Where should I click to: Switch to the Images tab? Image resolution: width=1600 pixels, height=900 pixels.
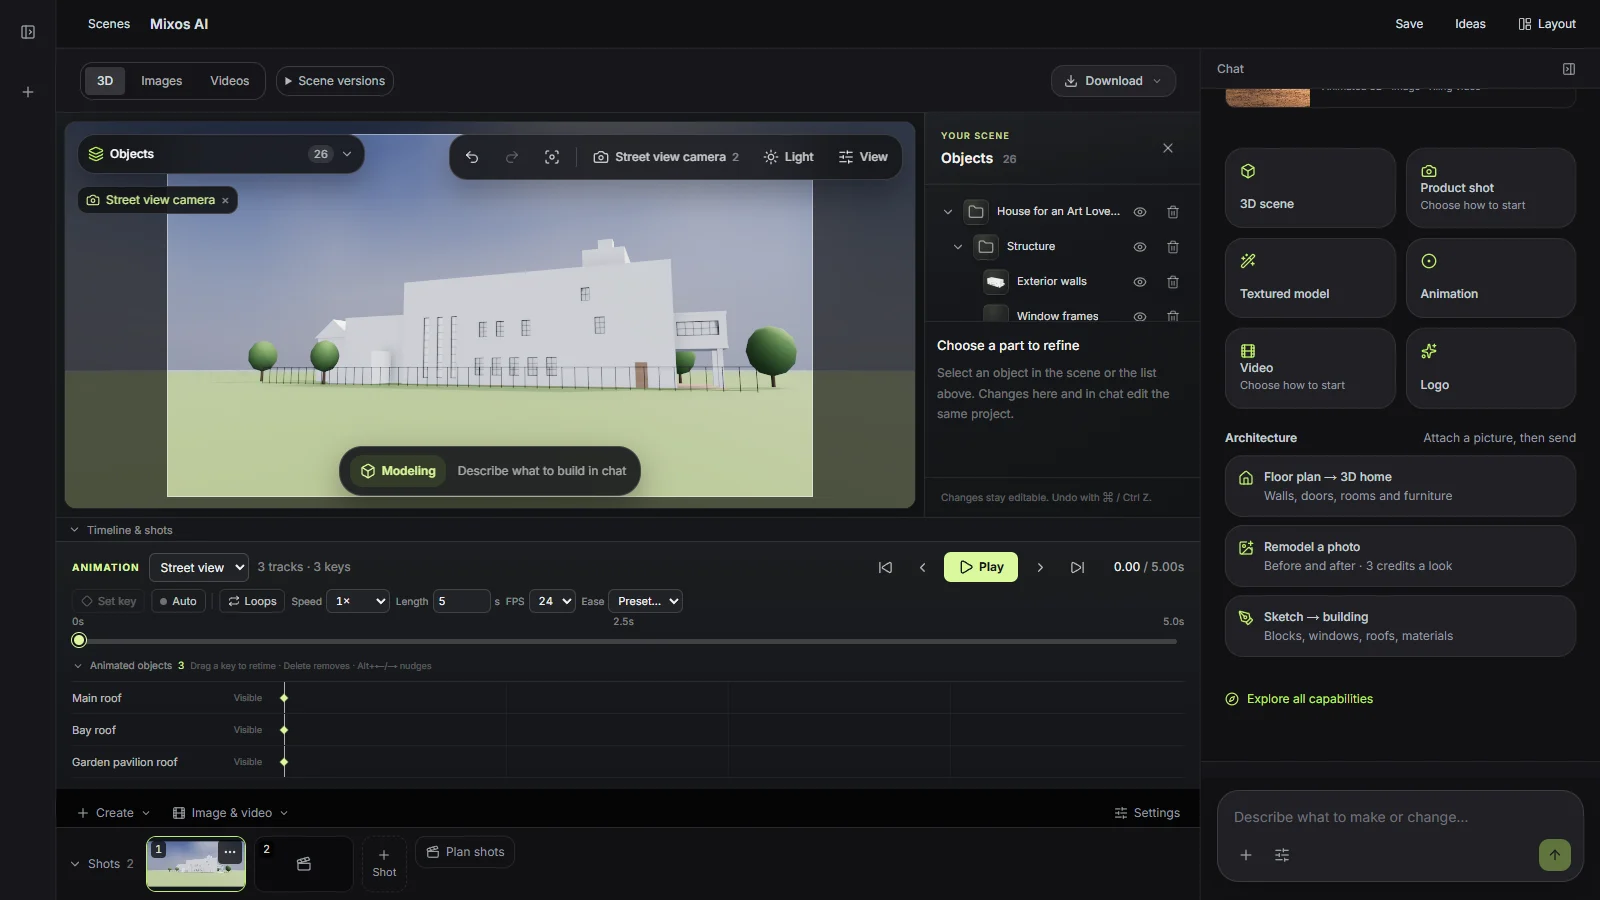161,81
